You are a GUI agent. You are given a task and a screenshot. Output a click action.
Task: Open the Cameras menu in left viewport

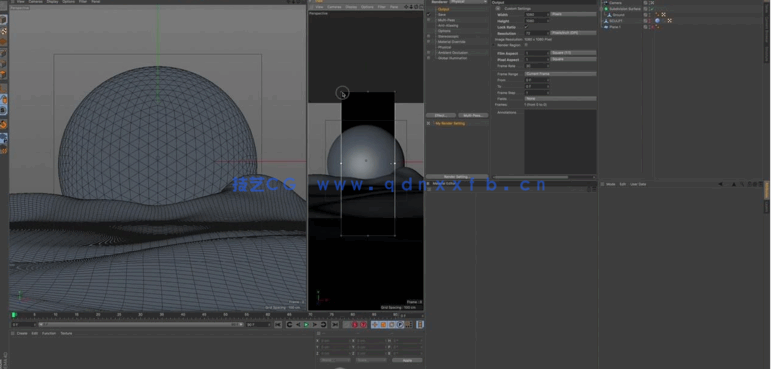(x=36, y=2)
